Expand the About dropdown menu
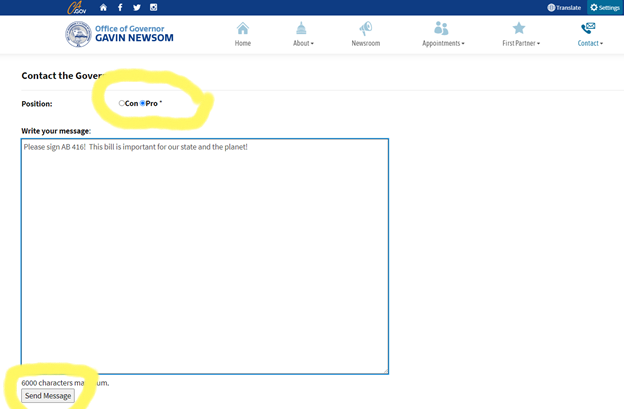The width and height of the screenshot is (624, 409). tap(302, 44)
